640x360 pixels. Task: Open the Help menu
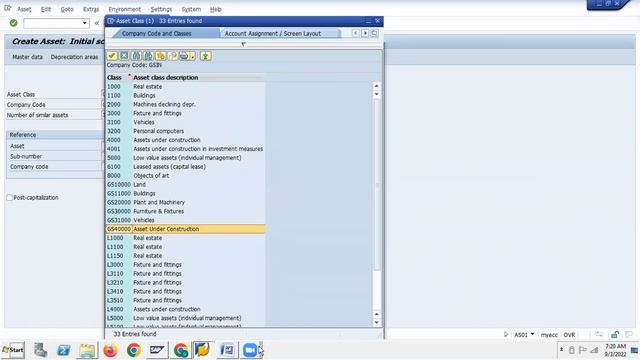(216, 9)
